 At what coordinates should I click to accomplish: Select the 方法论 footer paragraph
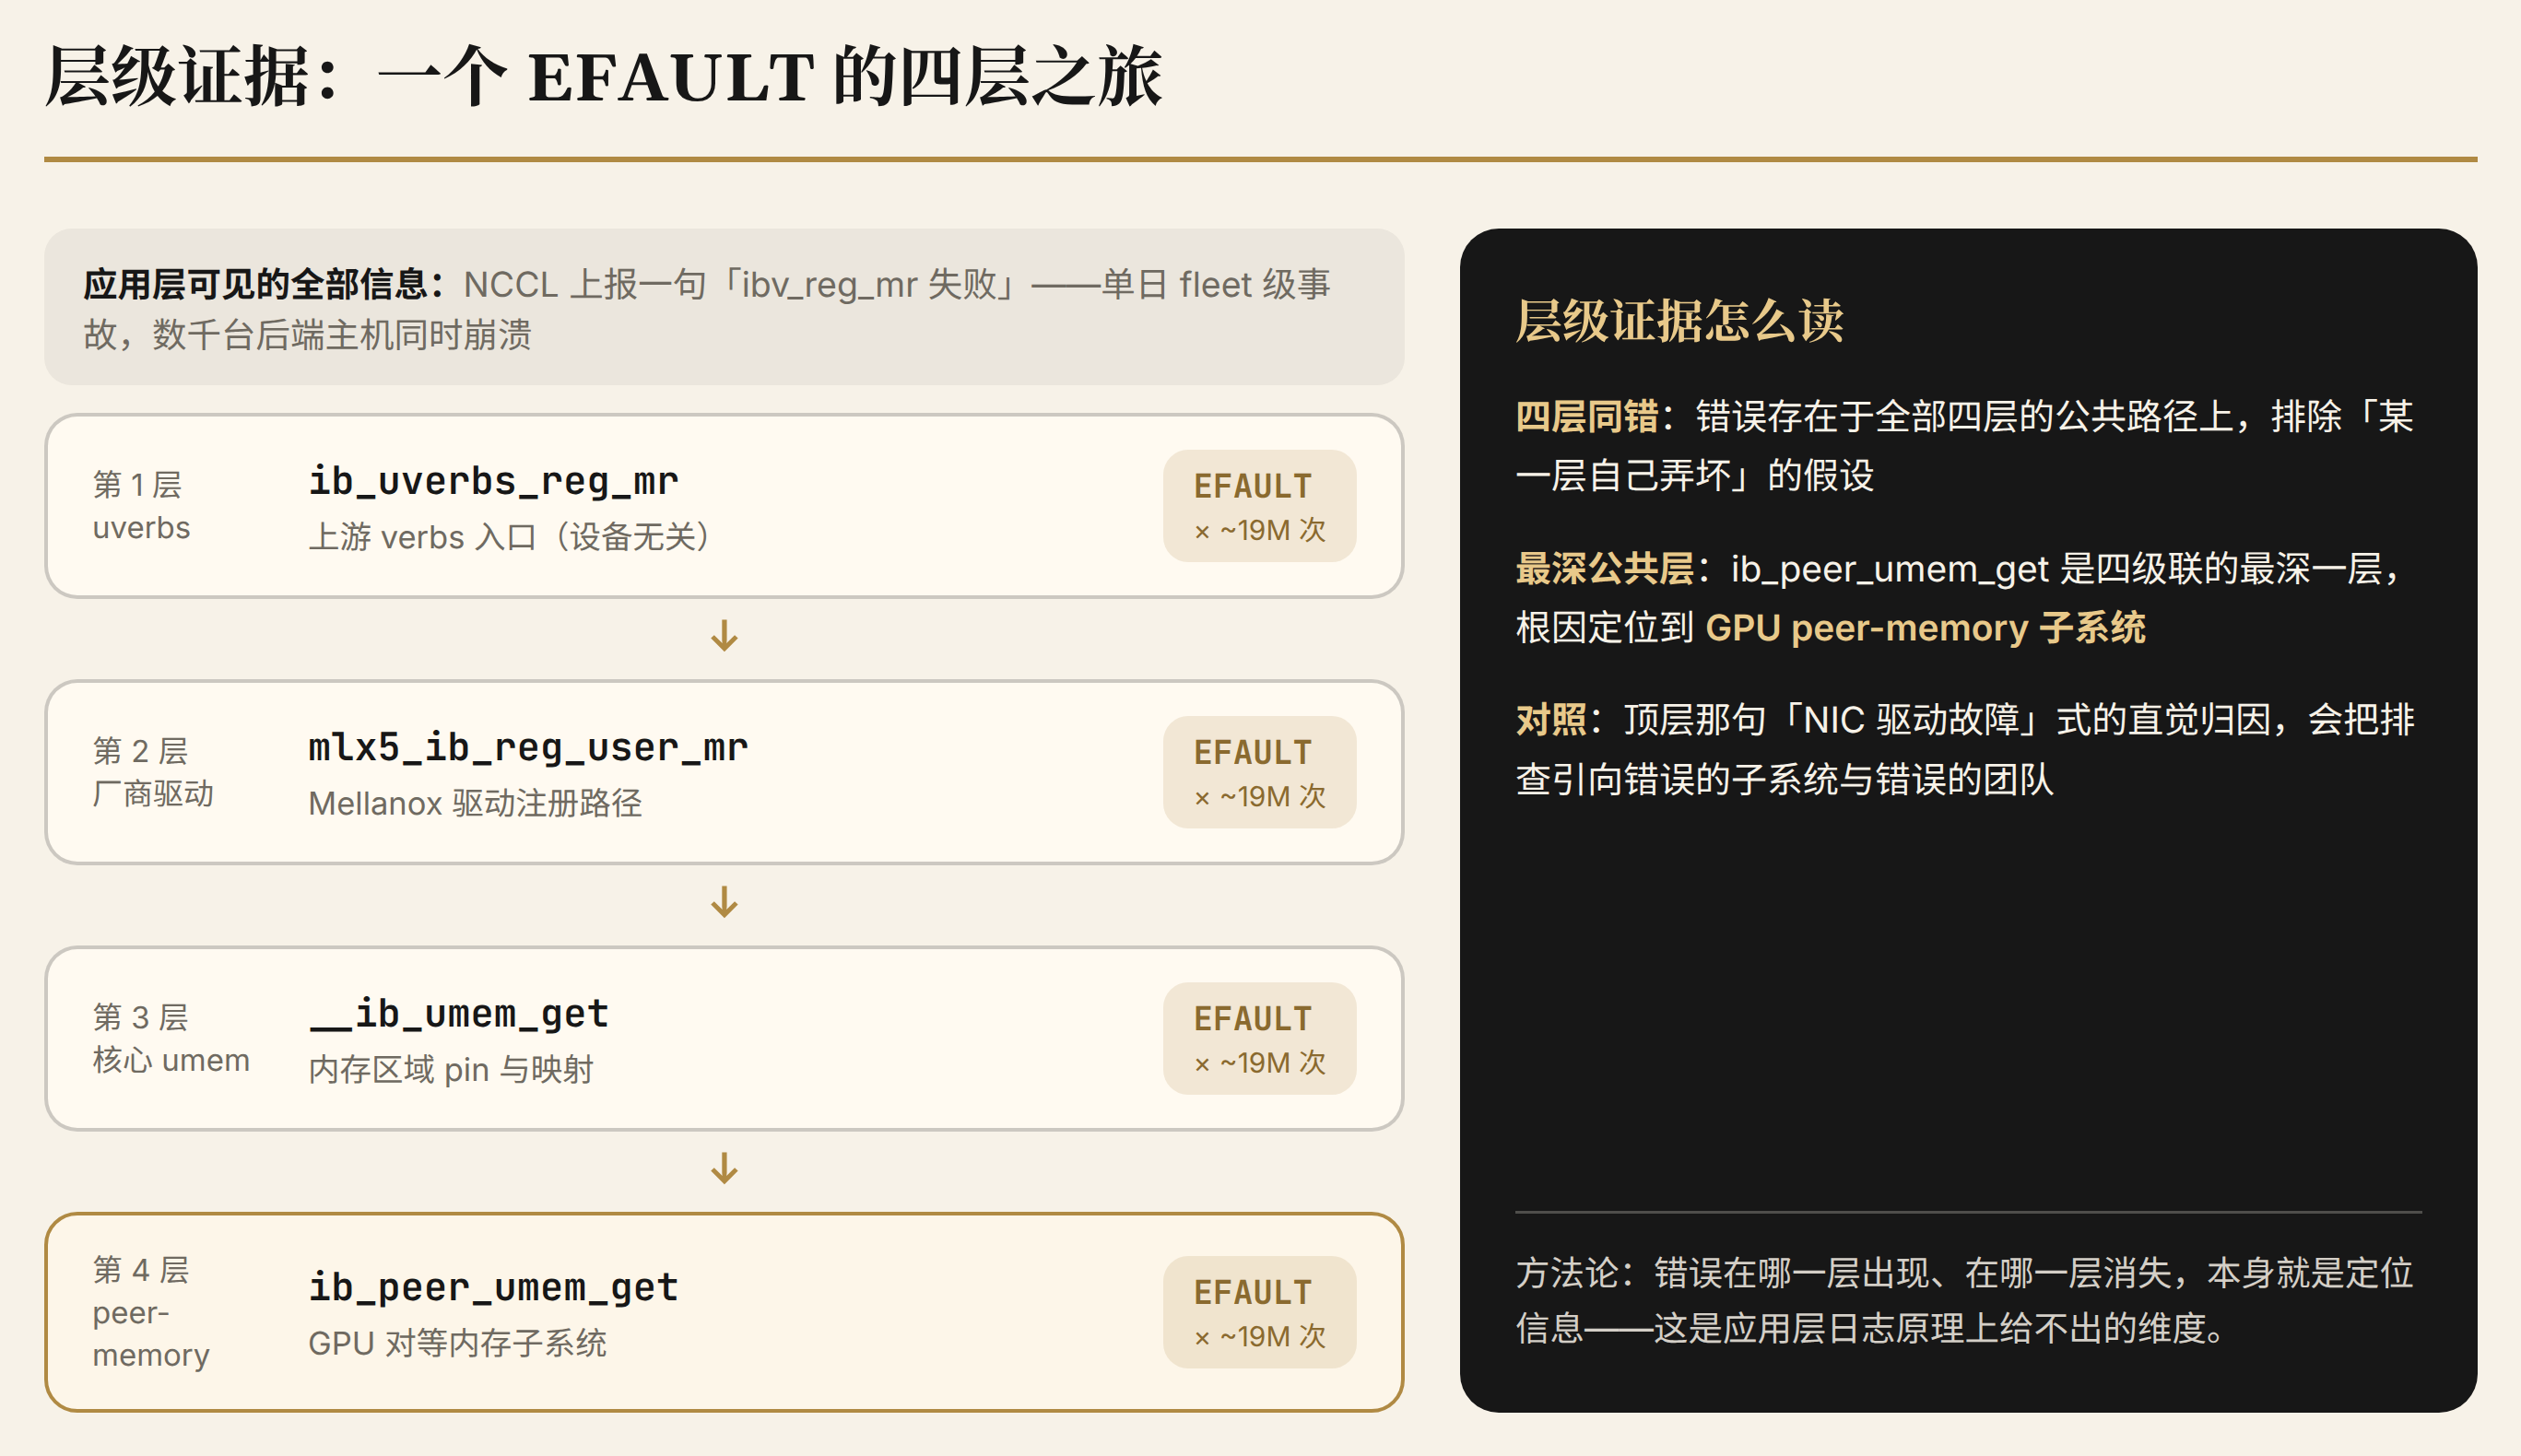[1964, 1300]
